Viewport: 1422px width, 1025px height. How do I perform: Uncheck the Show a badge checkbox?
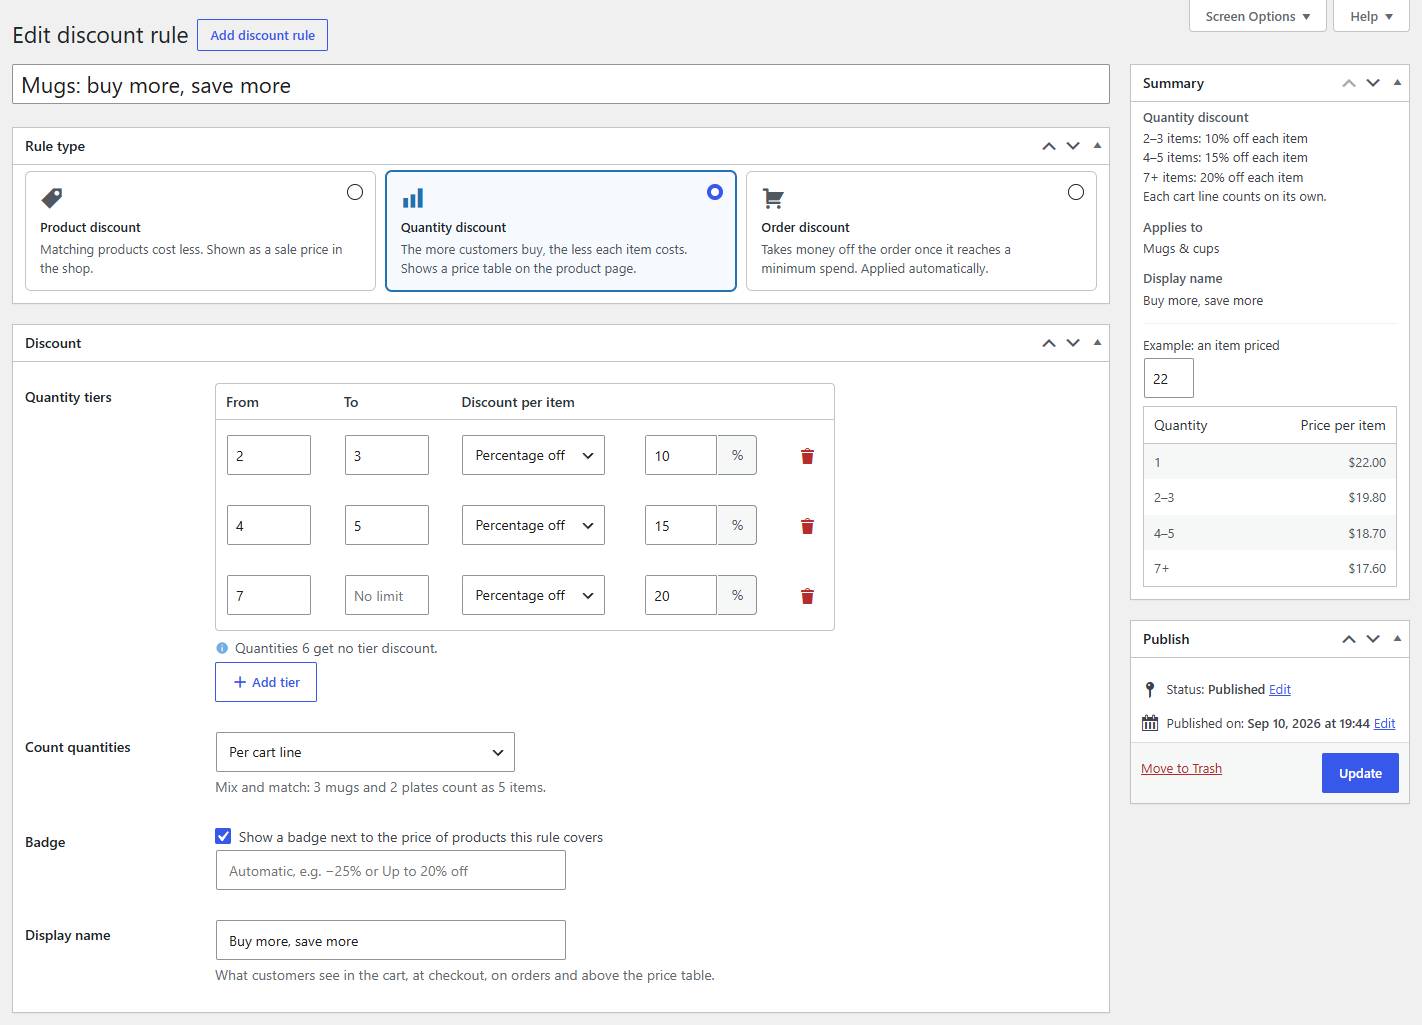(x=223, y=836)
